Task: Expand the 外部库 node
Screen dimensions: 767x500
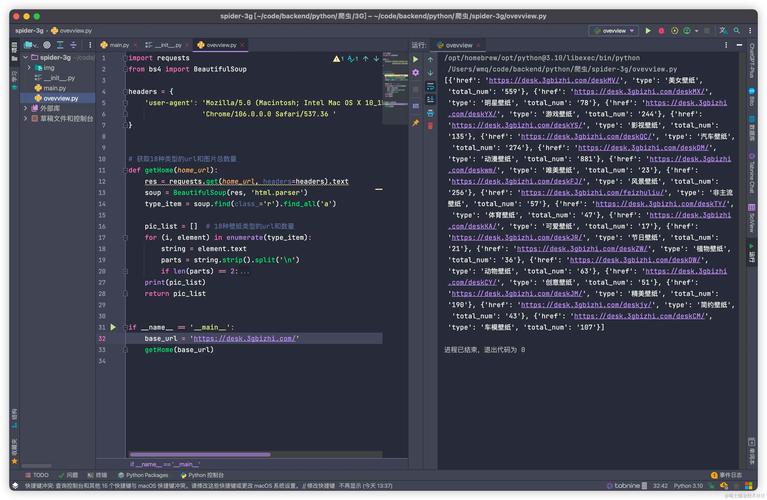Action: [x=25, y=108]
